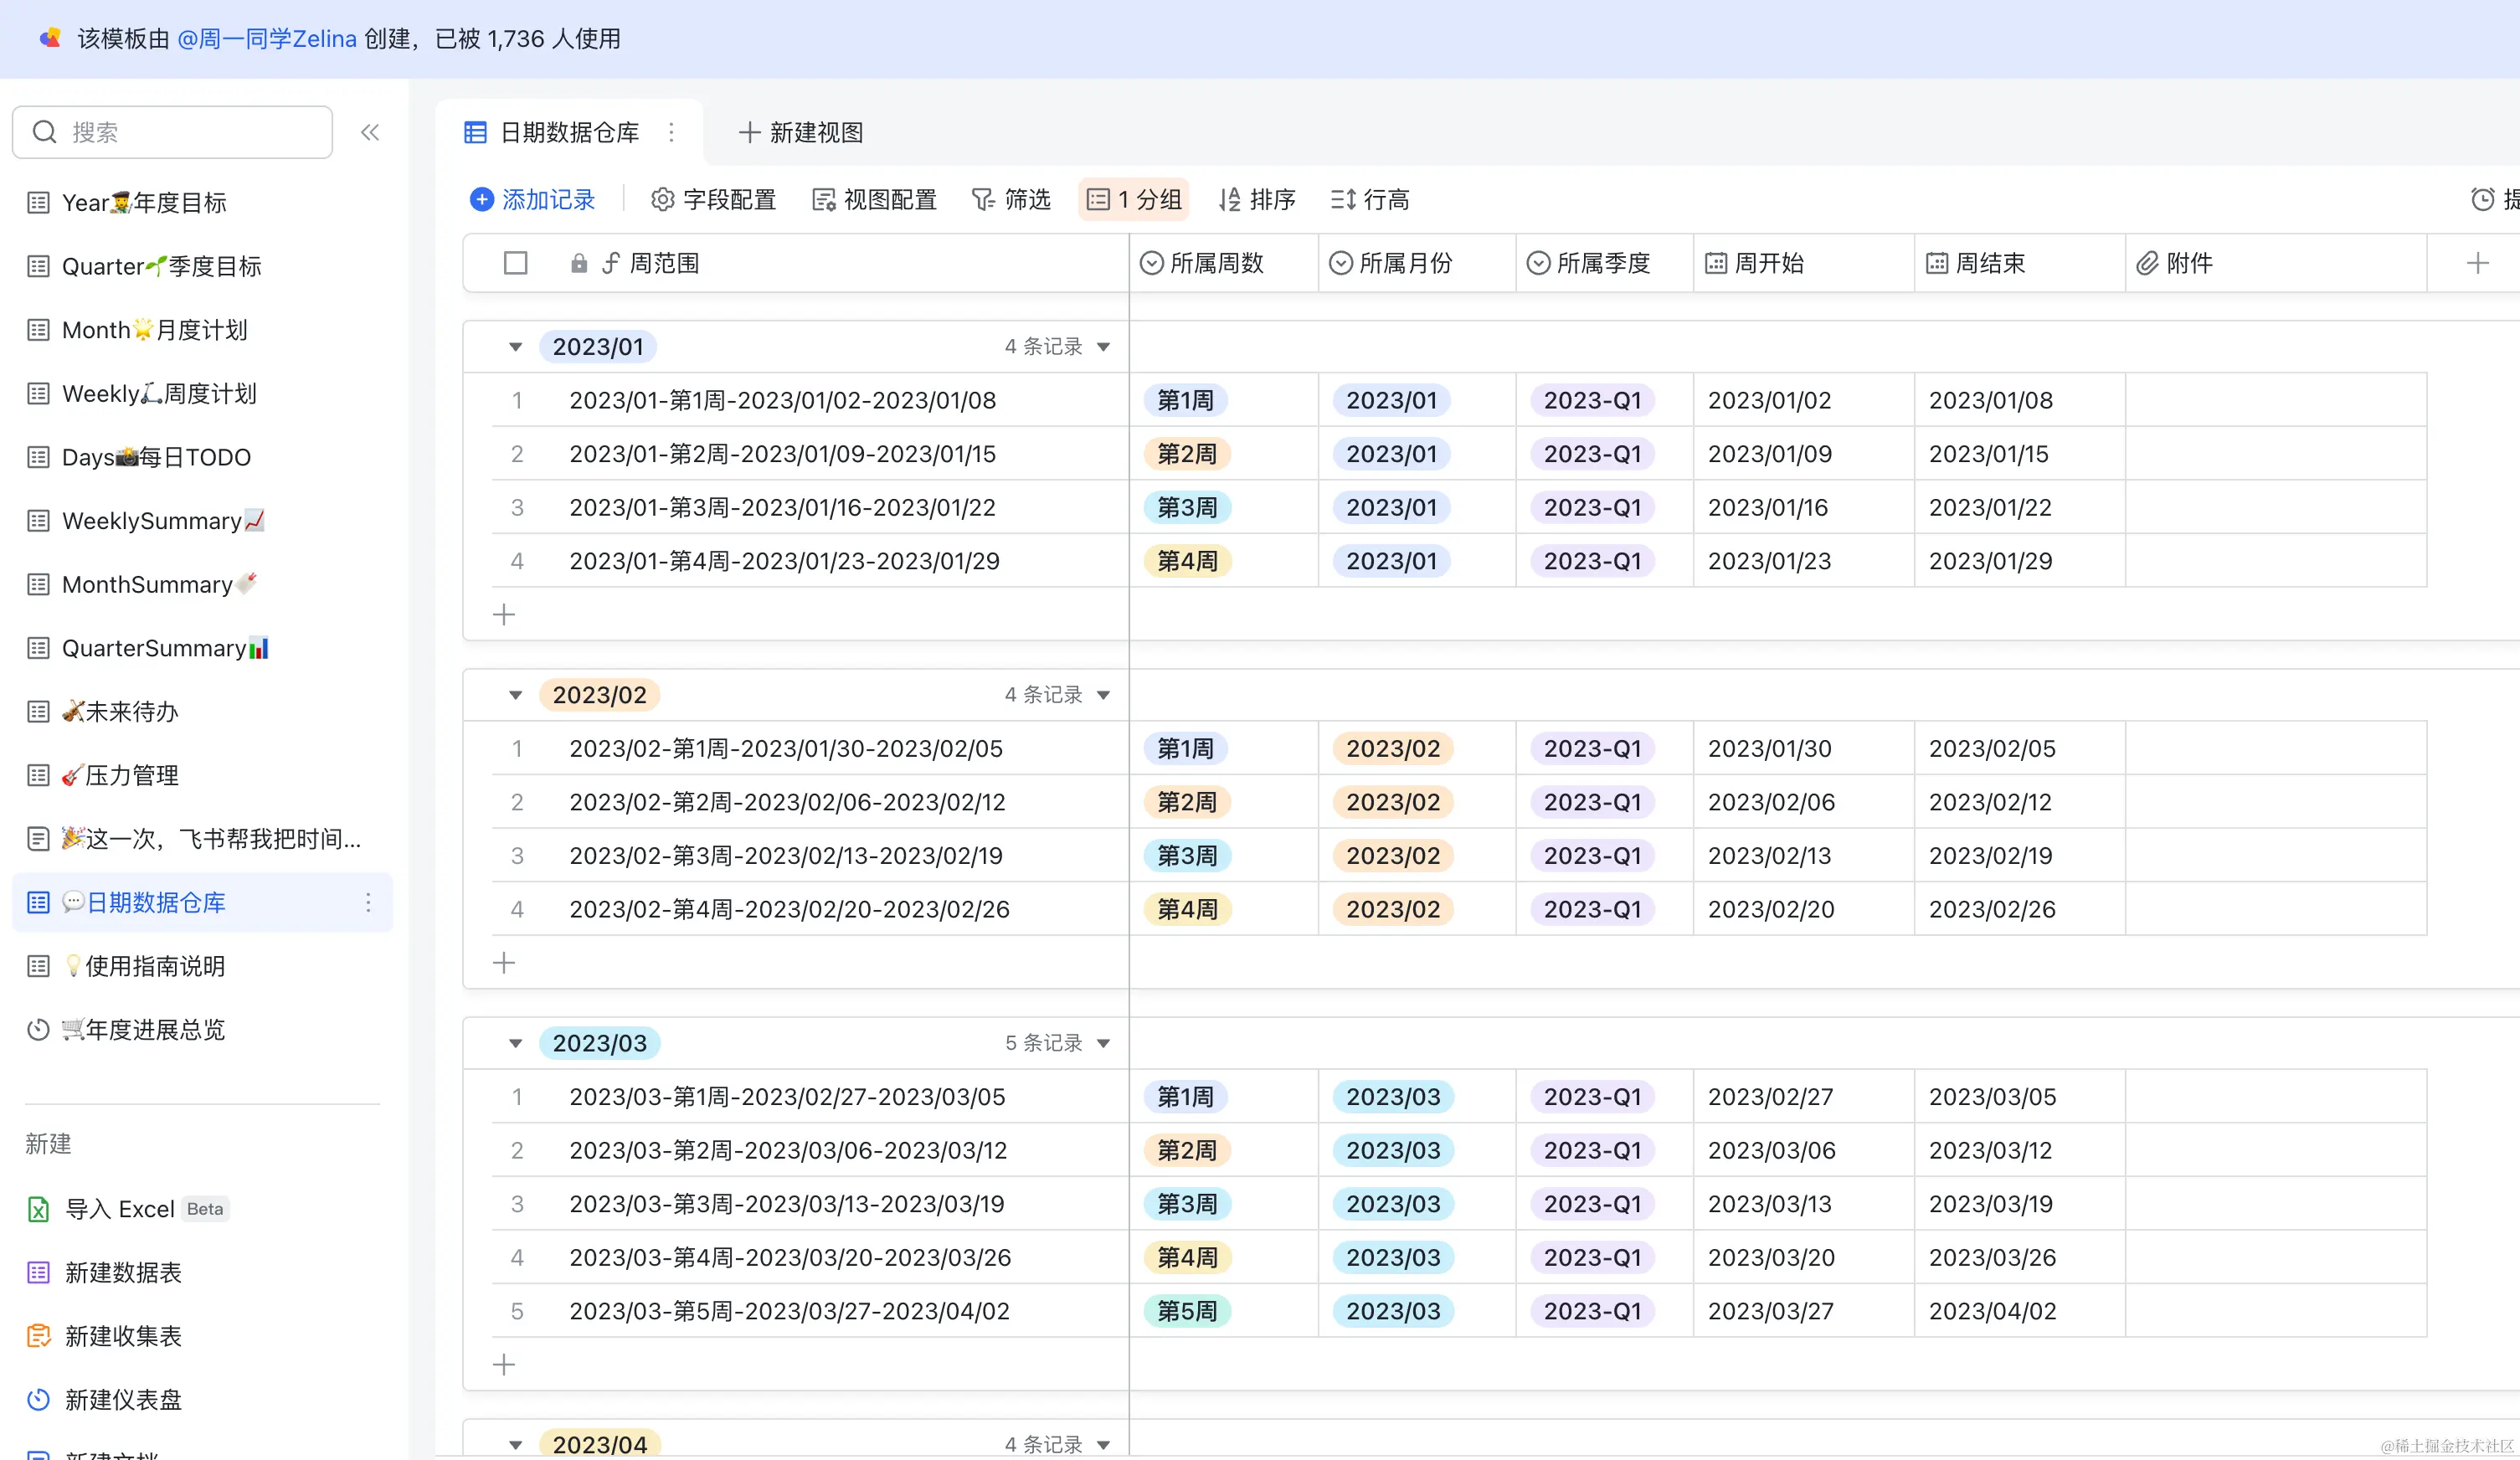This screenshot has height=1460, width=2520.
Task: Click 新建视图 to add view
Action: [801, 132]
